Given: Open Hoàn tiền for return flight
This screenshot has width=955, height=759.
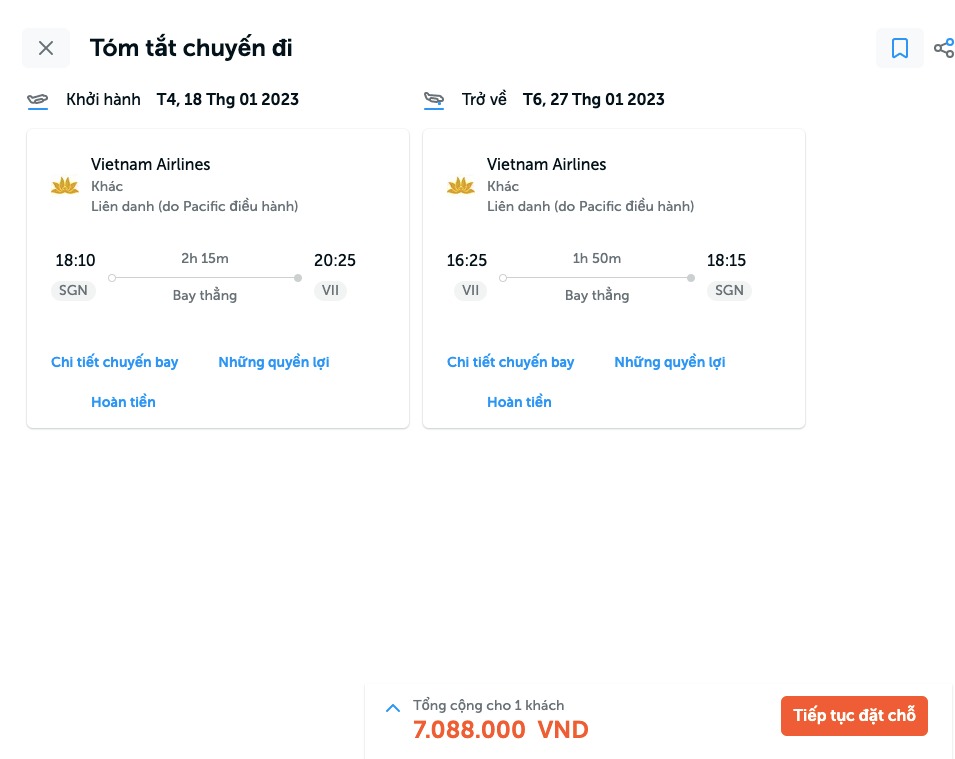Looking at the screenshot, I should pyautogui.click(x=519, y=402).
